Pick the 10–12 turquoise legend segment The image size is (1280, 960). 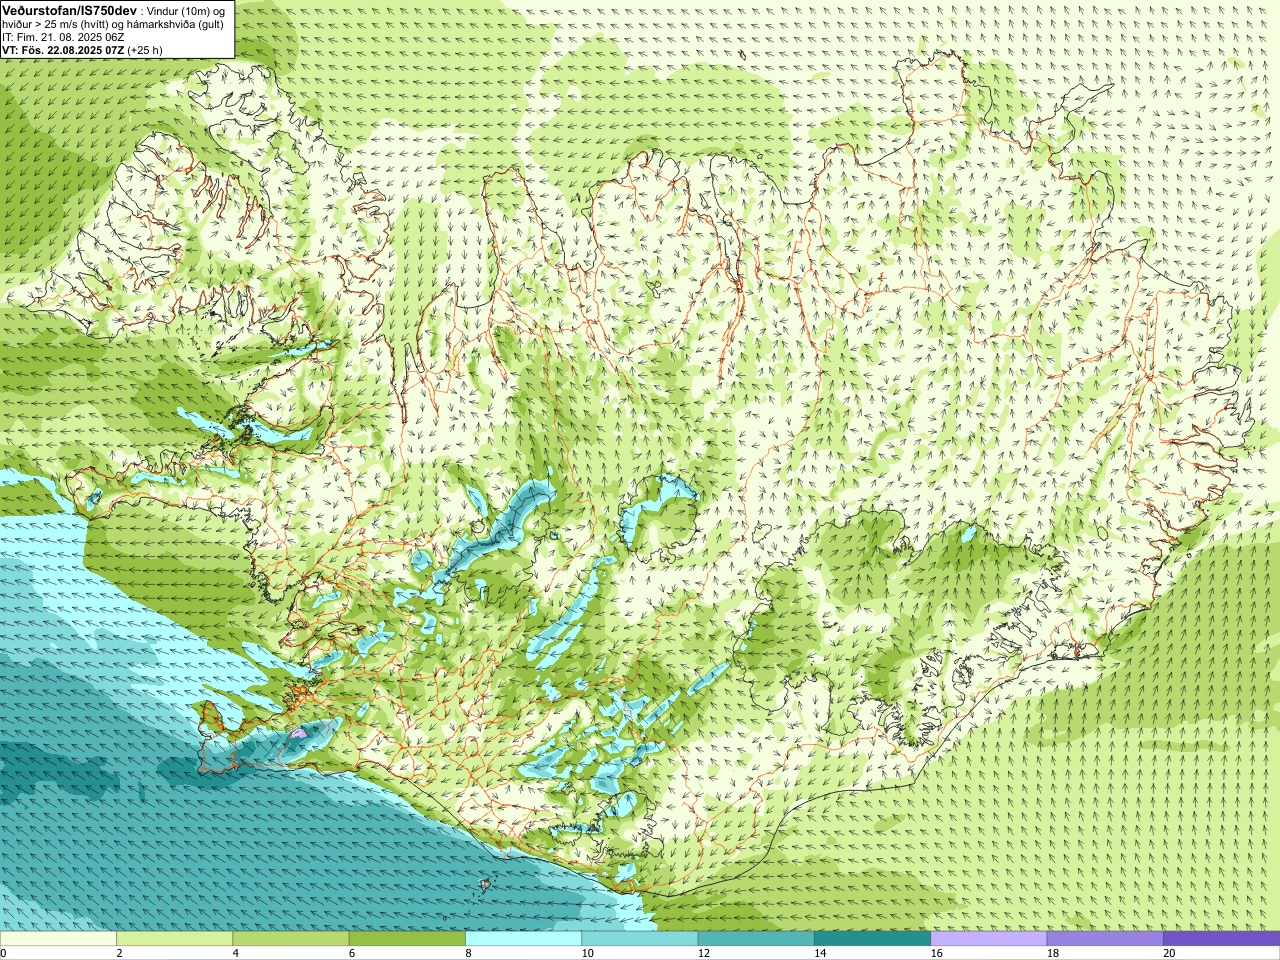coord(640,939)
